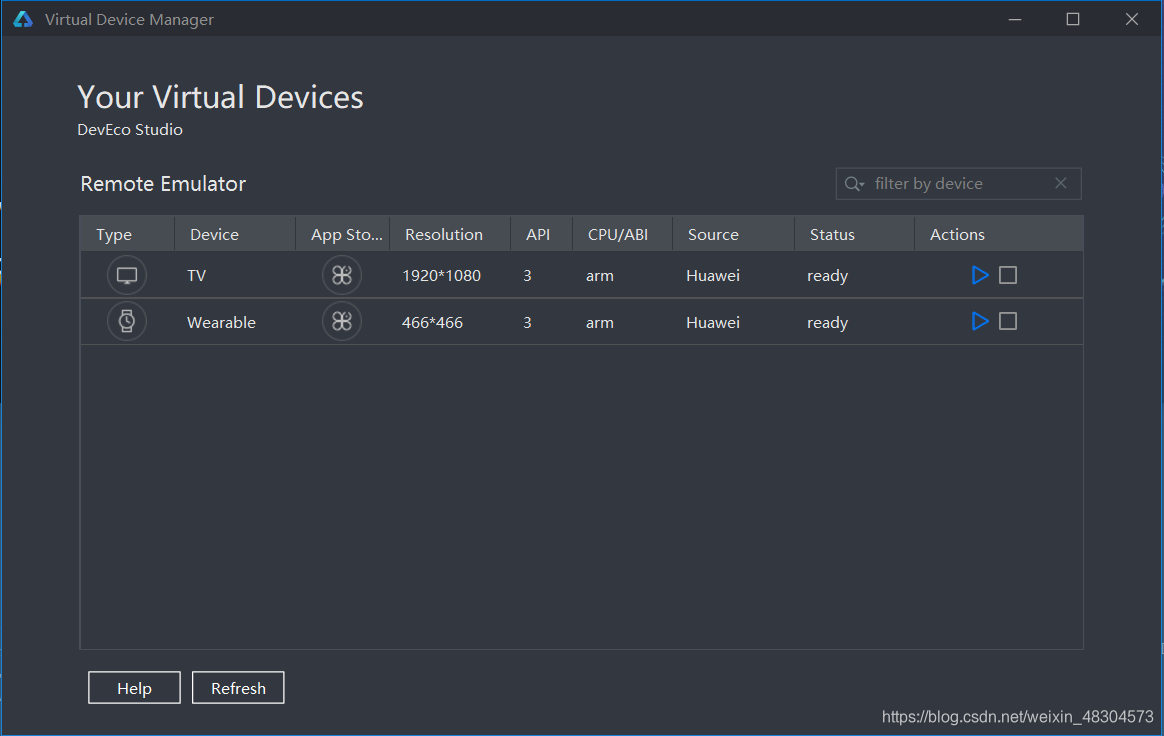The image size is (1164, 736).
Task: Click the Actions column header
Action: 999,234
